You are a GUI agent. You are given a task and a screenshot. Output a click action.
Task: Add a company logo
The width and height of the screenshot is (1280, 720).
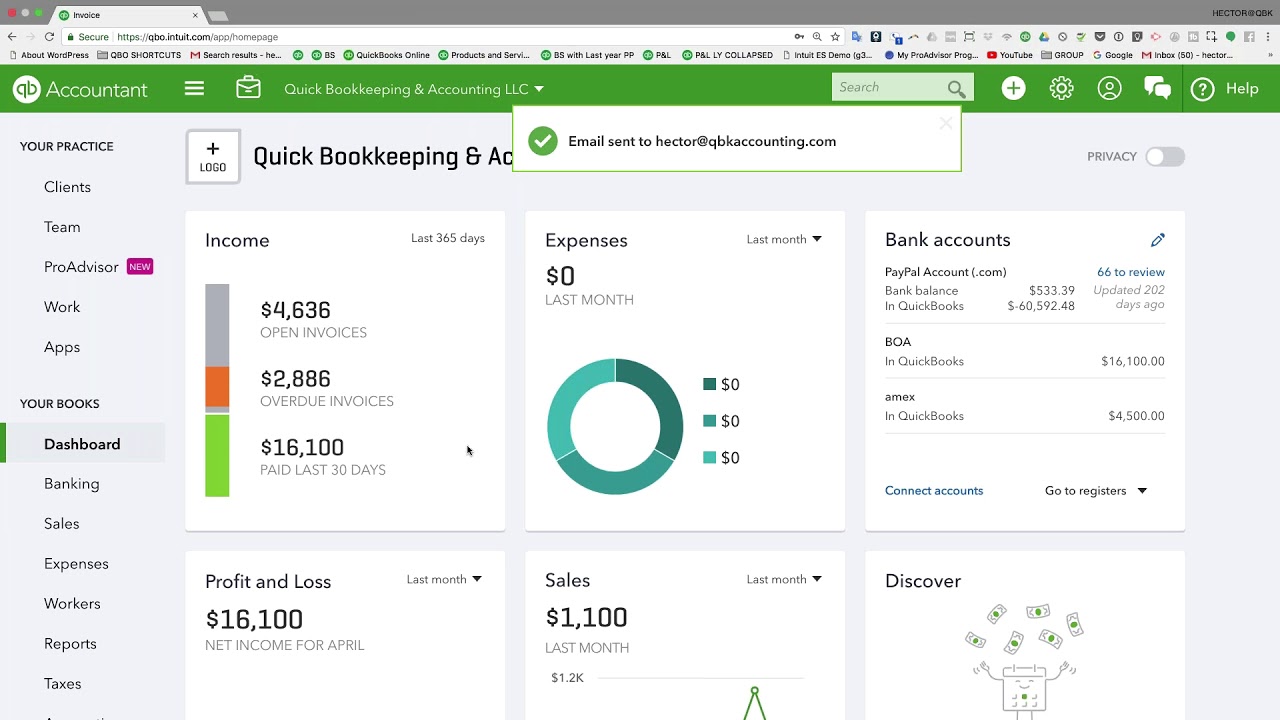tap(213, 157)
